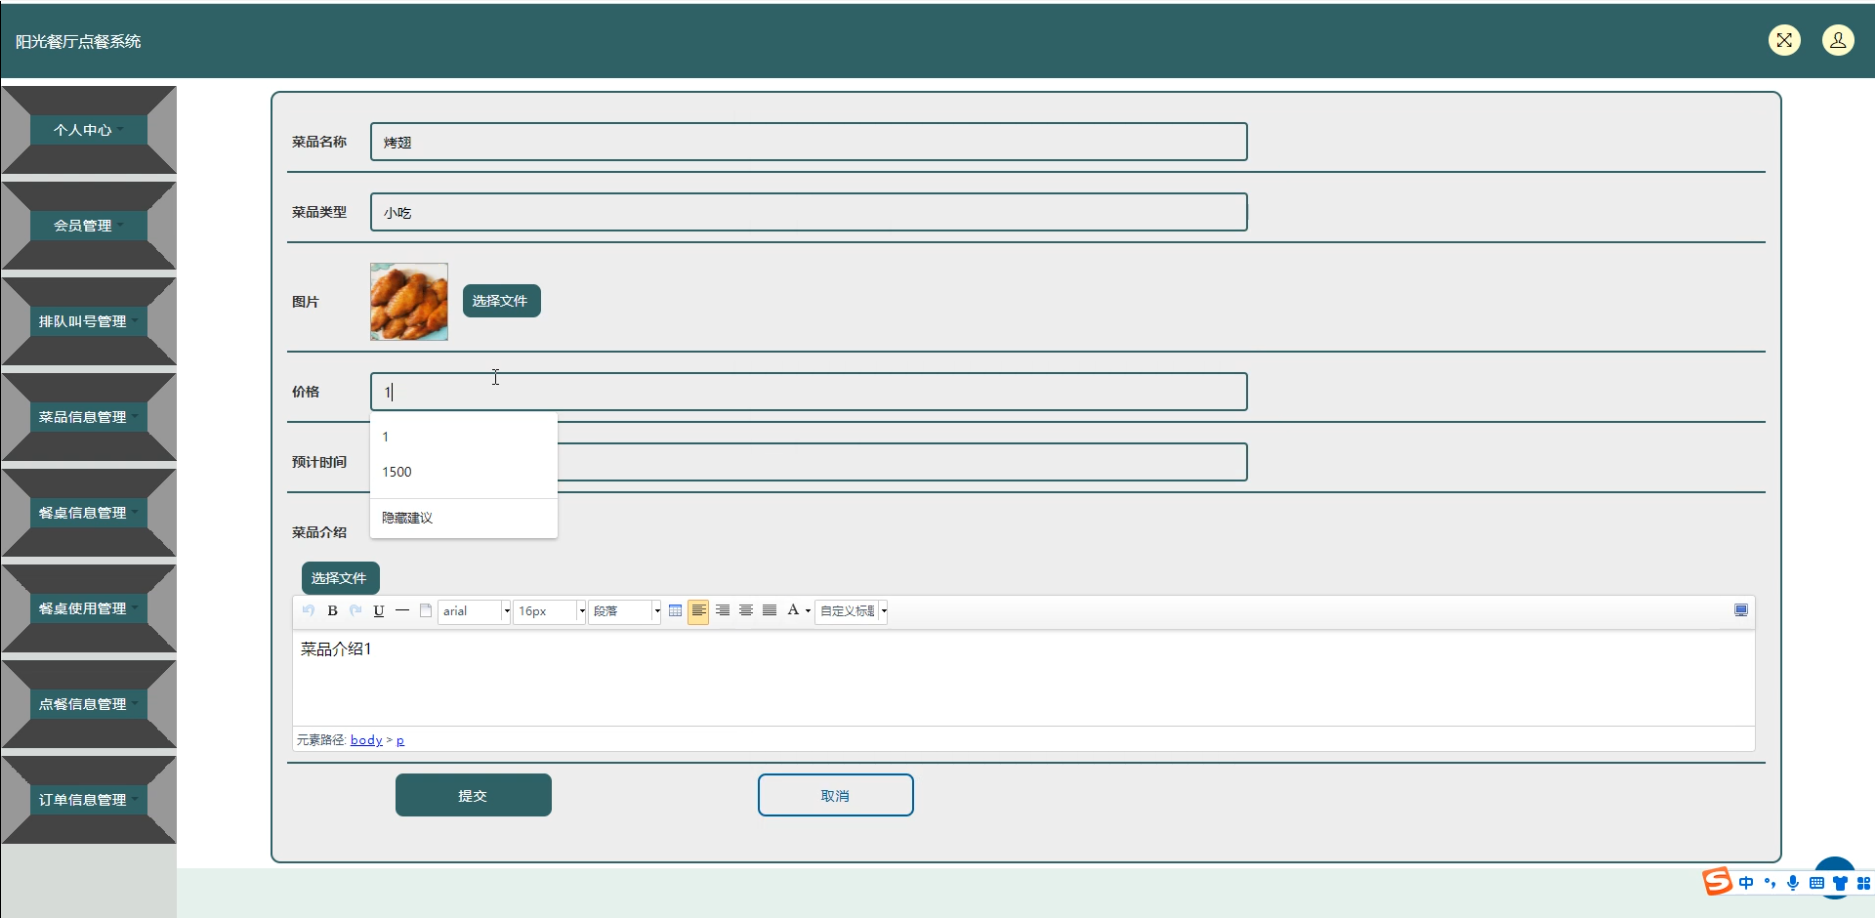Expand 菜品信息管理 sidebar menu
1875x918 pixels.
[x=89, y=417]
